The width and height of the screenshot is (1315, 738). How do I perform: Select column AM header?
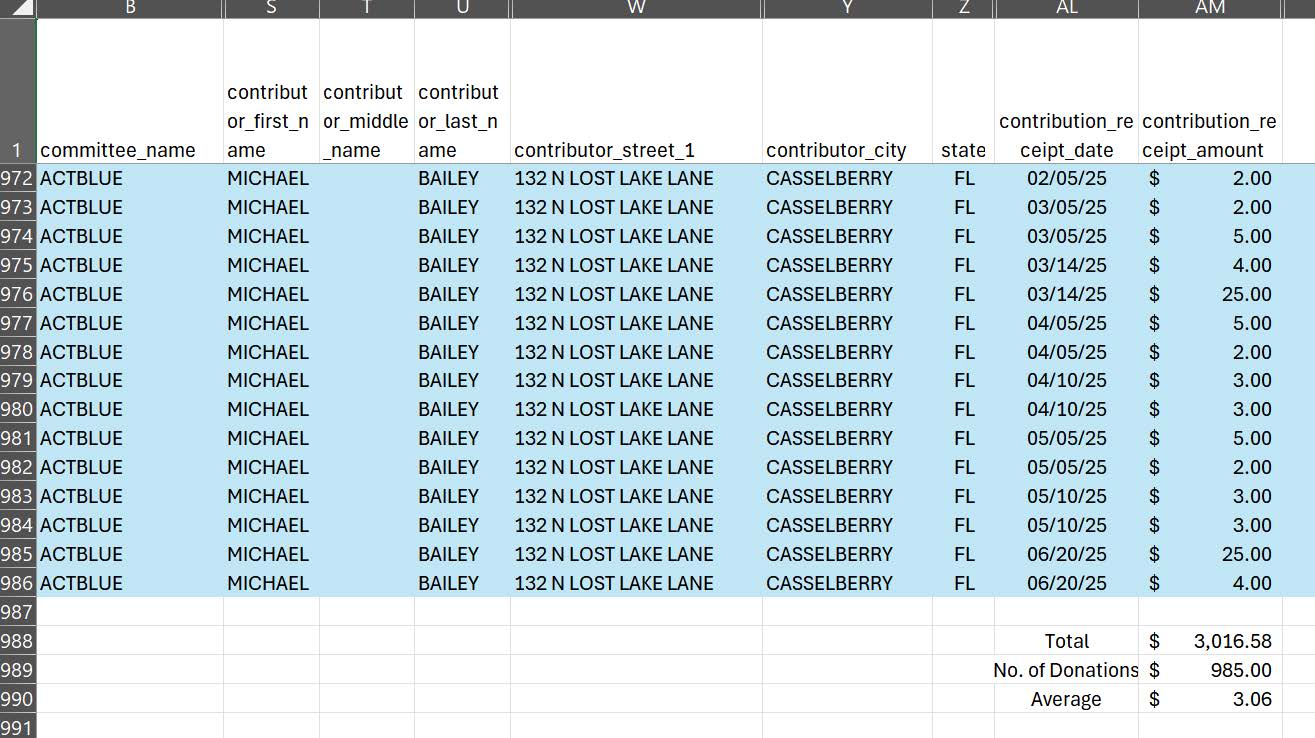(1210, 9)
